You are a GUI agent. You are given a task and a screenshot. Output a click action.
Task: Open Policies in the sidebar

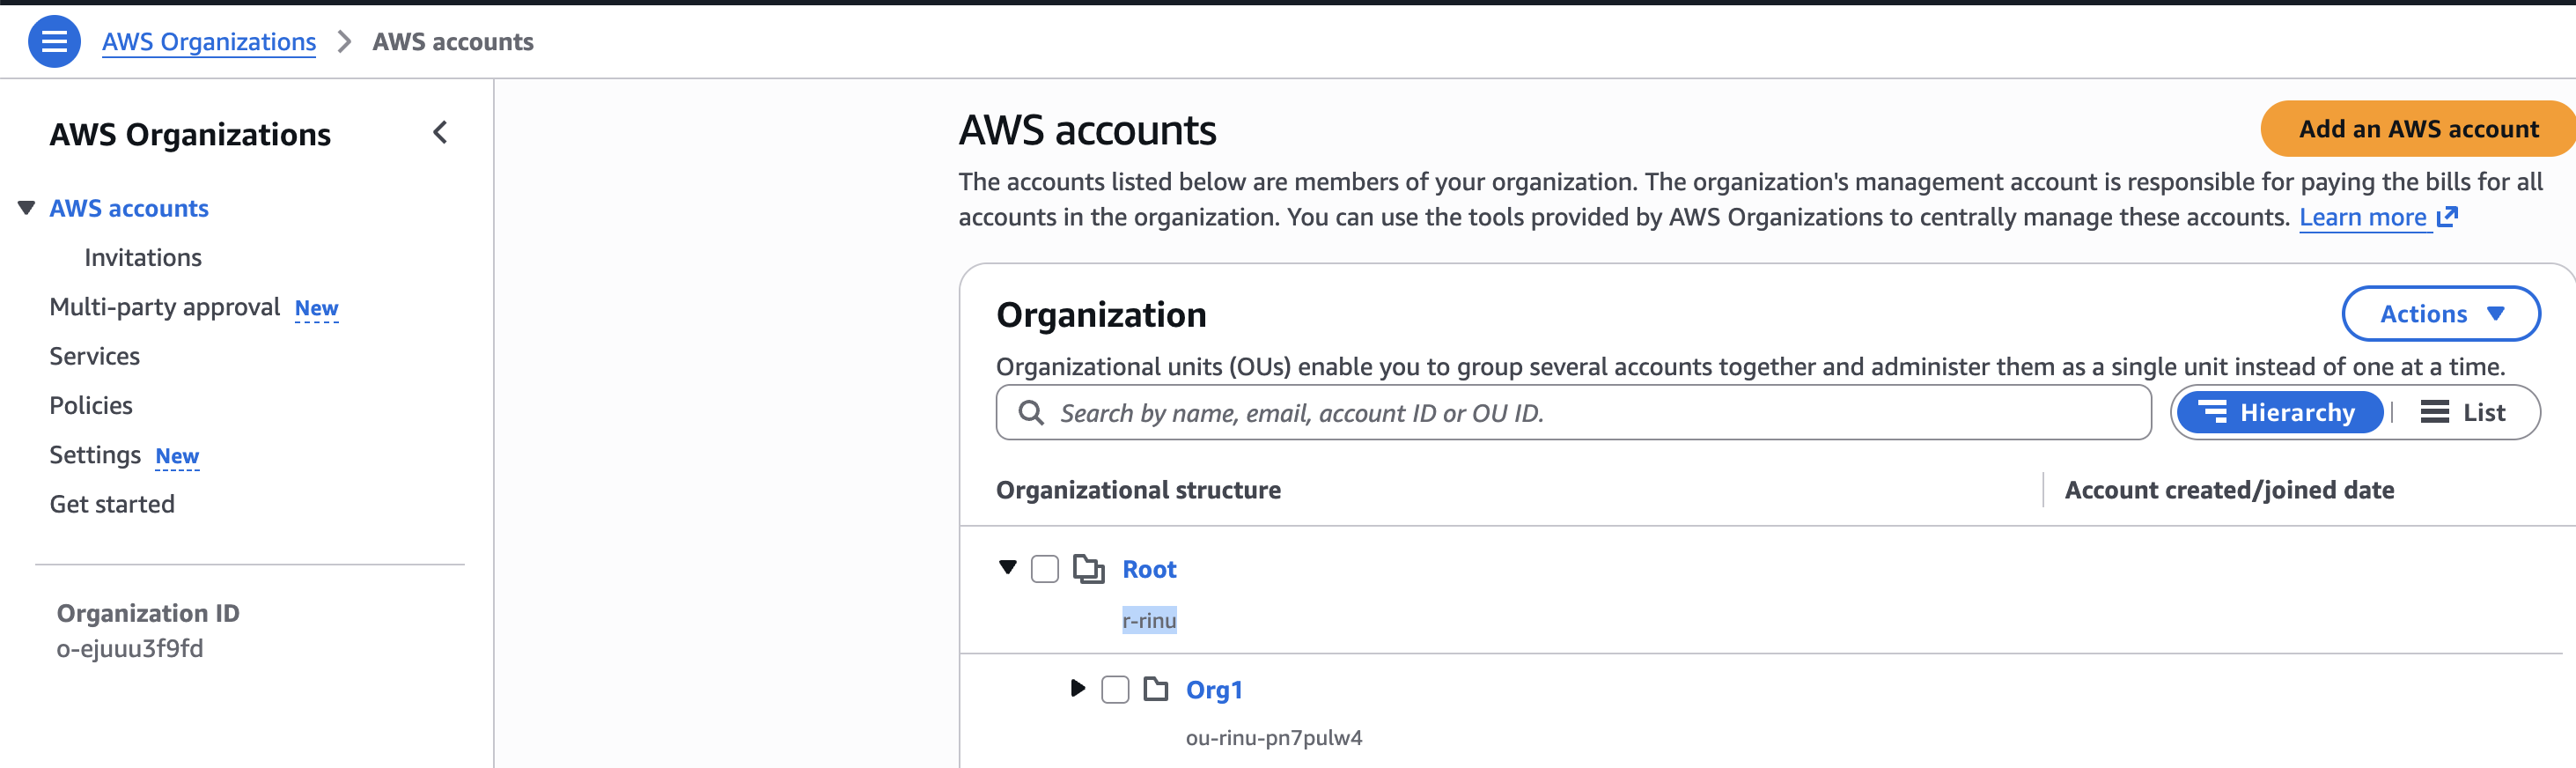click(91, 405)
